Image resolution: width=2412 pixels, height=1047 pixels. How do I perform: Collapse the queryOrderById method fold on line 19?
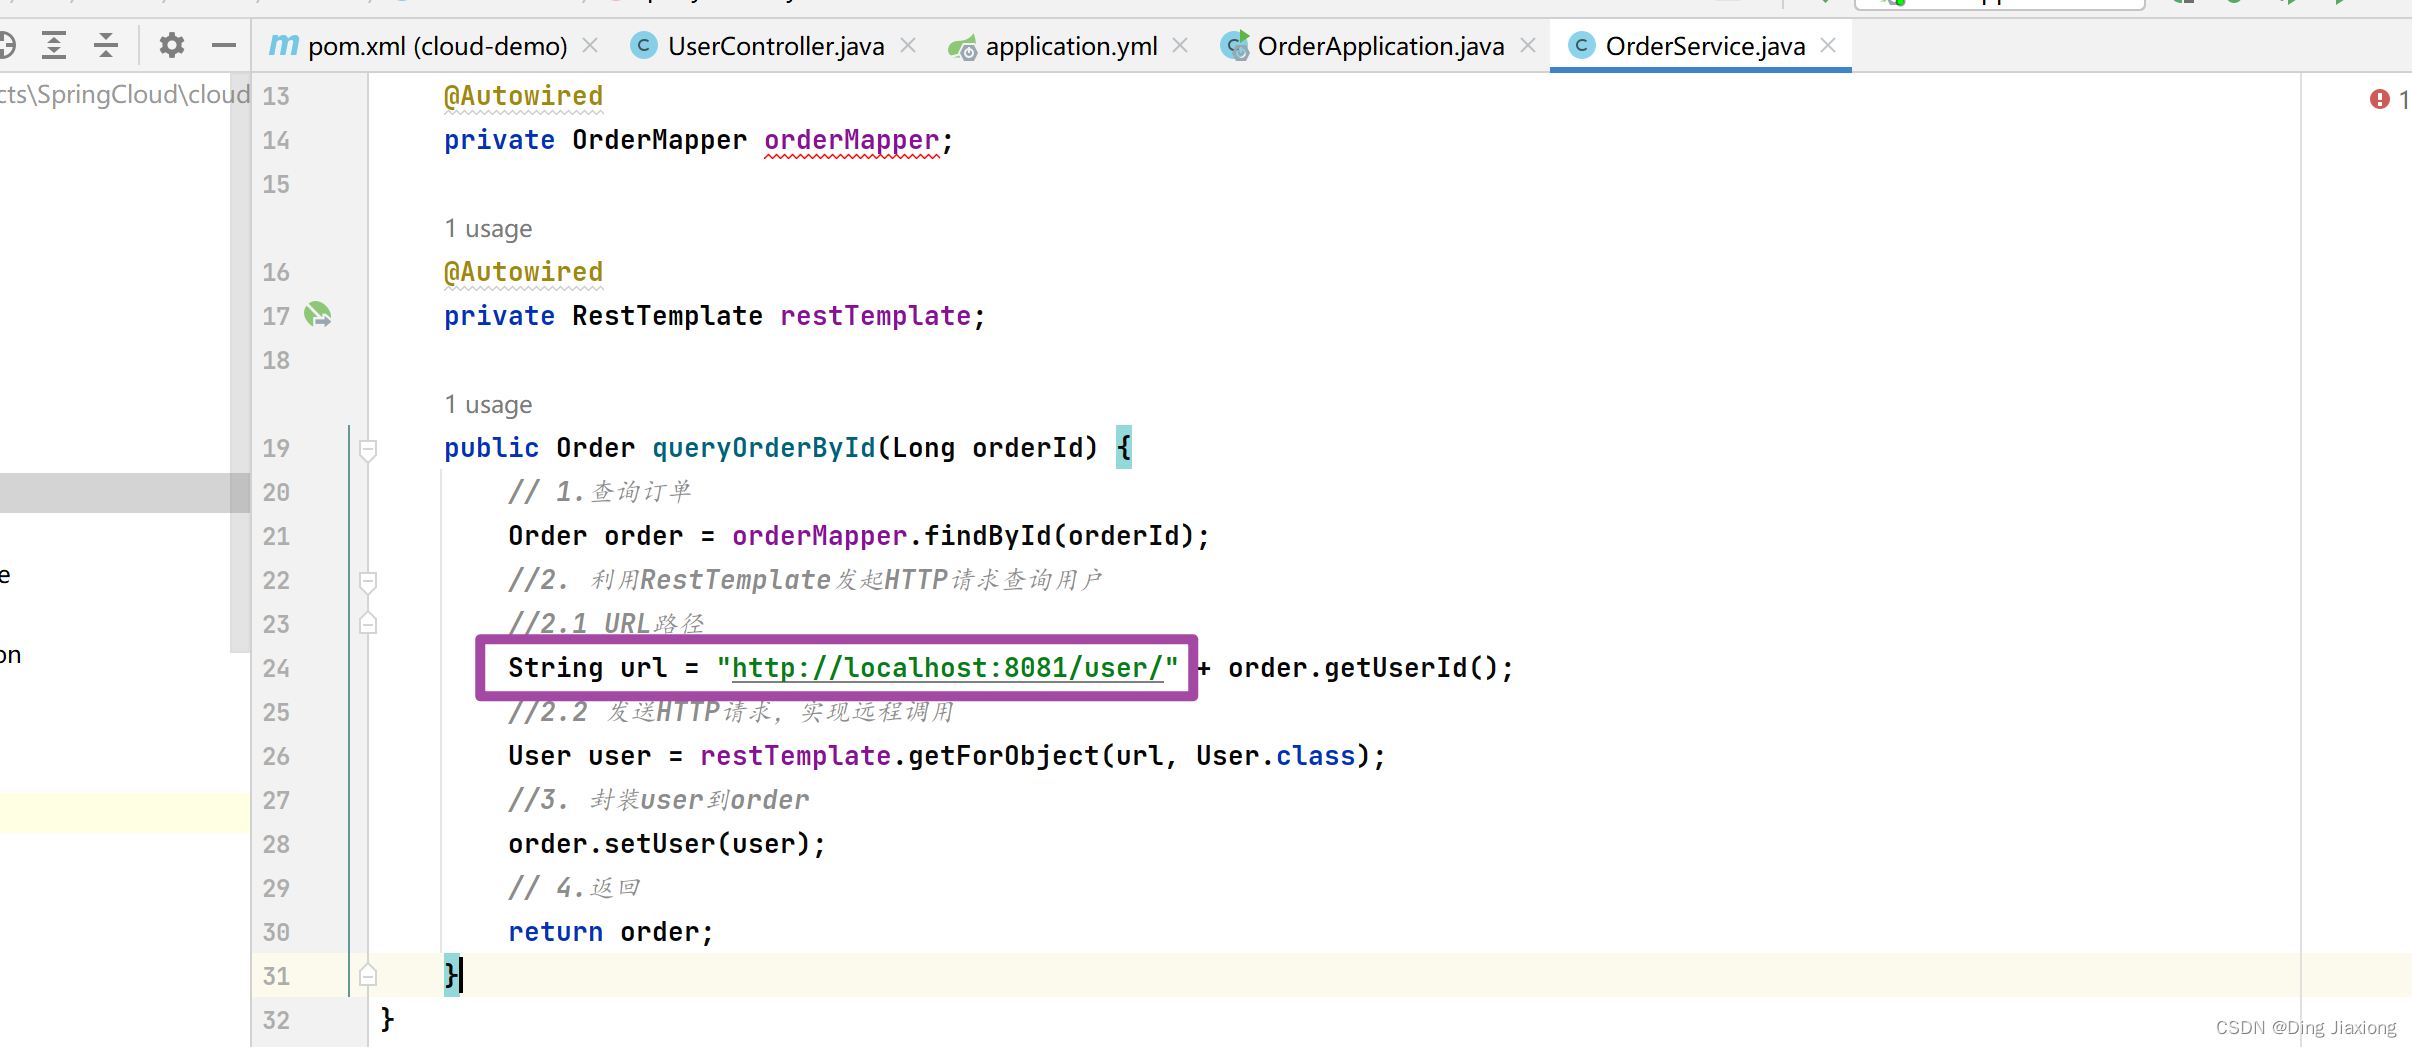368,449
